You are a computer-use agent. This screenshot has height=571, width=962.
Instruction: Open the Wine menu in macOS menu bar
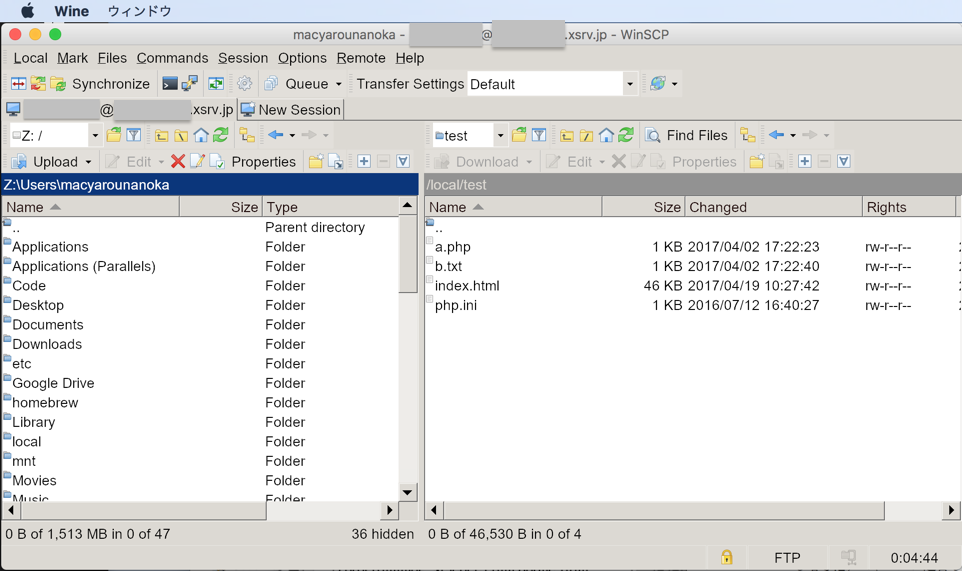71,11
